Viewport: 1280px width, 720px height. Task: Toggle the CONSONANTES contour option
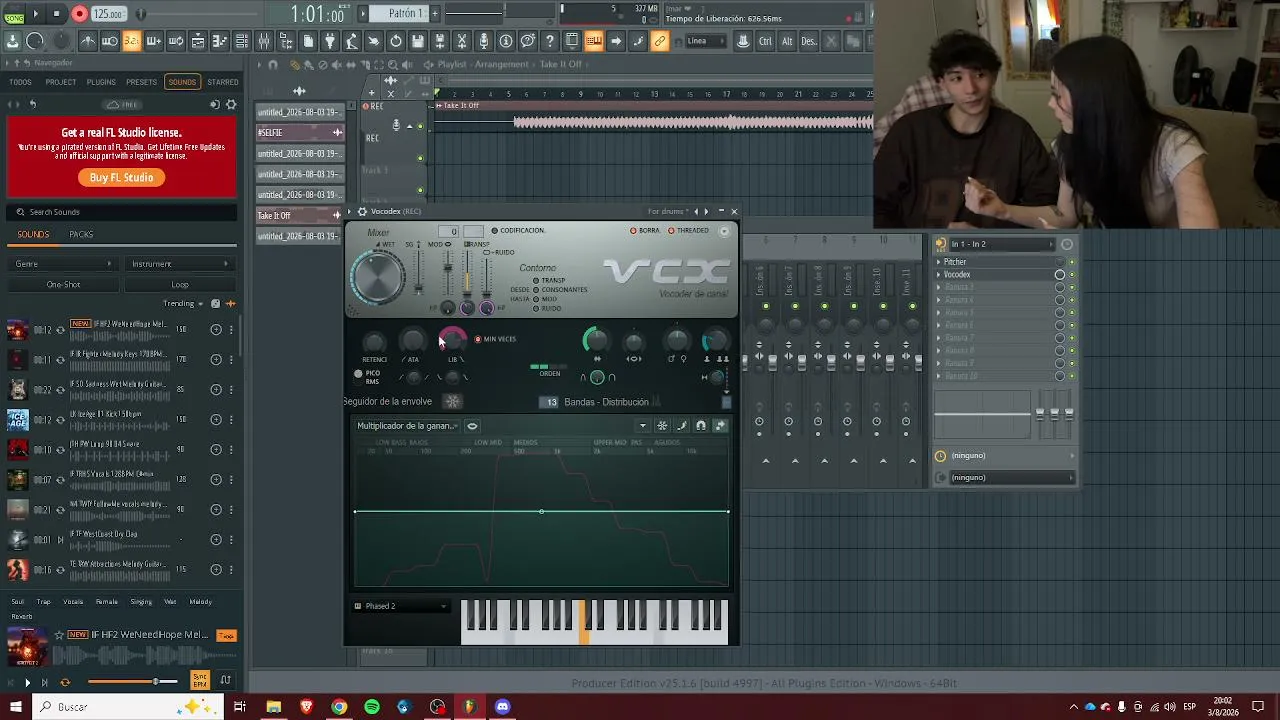pyautogui.click(x=561, y=290)
